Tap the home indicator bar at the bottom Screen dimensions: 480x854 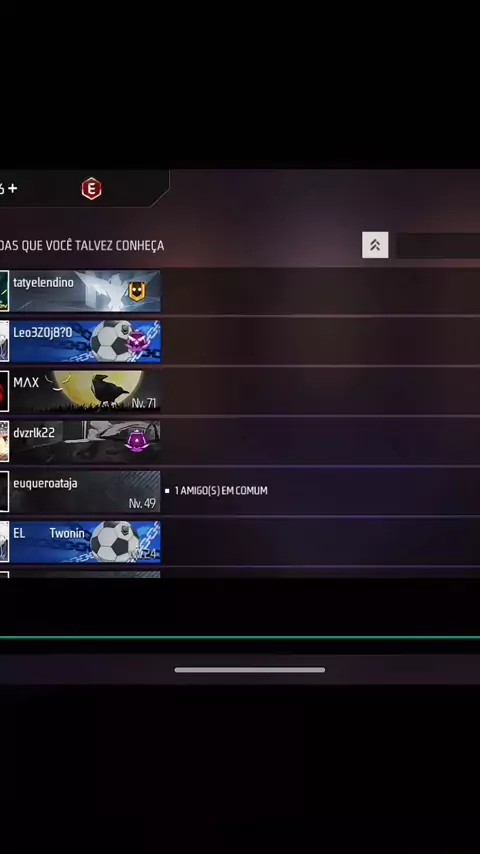[x=250, y=670]
